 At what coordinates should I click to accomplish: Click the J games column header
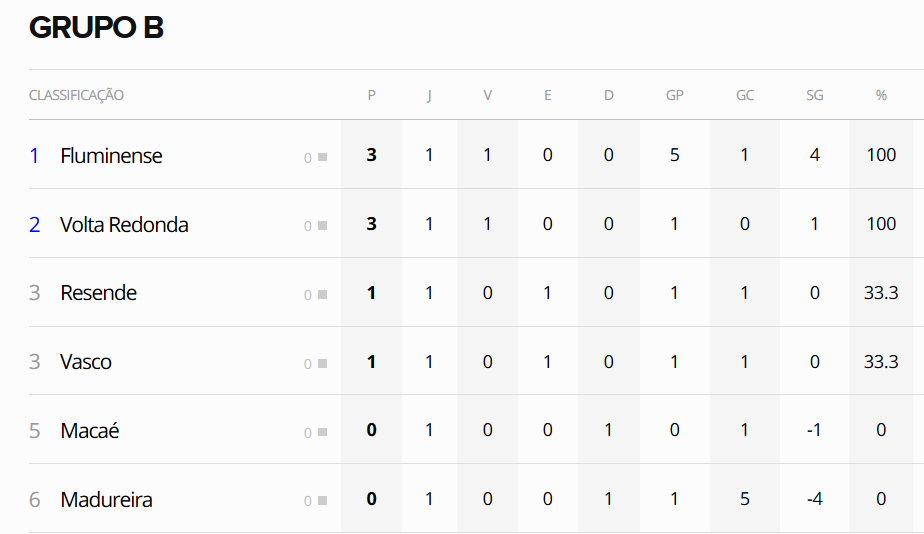pos(429,96)
